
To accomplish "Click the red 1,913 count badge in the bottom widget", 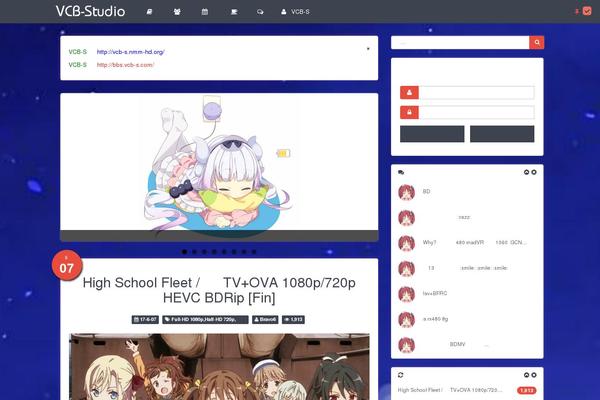I will coord(527,390).
